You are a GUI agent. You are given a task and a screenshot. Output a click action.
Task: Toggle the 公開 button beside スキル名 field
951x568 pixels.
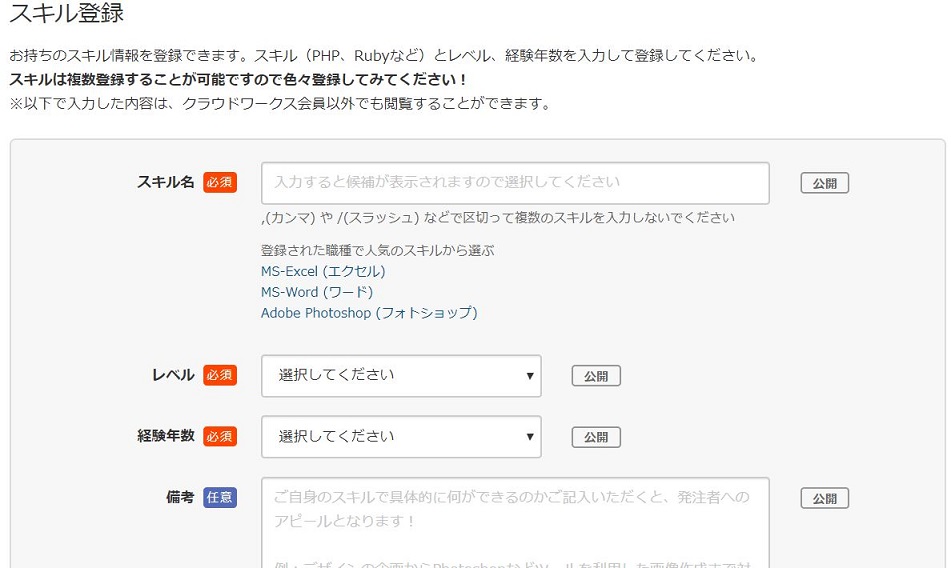824,183
